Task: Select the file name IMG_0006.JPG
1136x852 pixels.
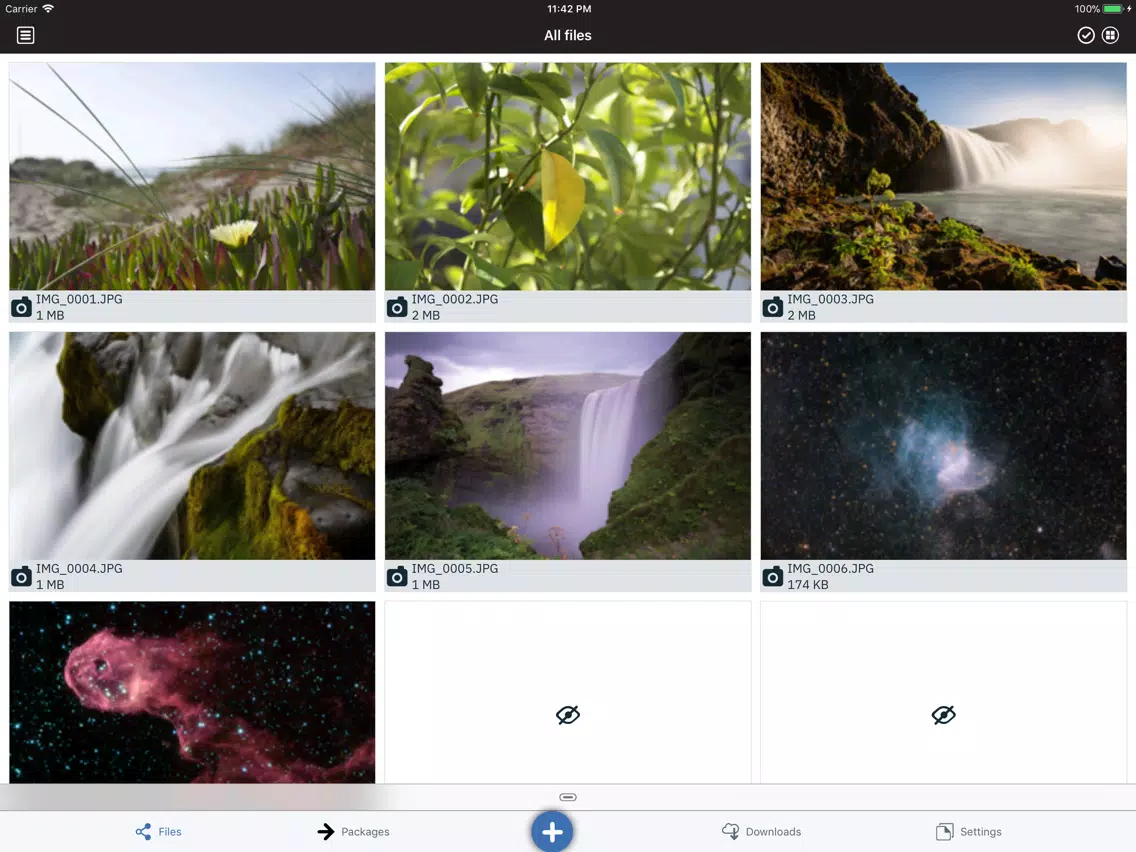Action: pos(830,569)
